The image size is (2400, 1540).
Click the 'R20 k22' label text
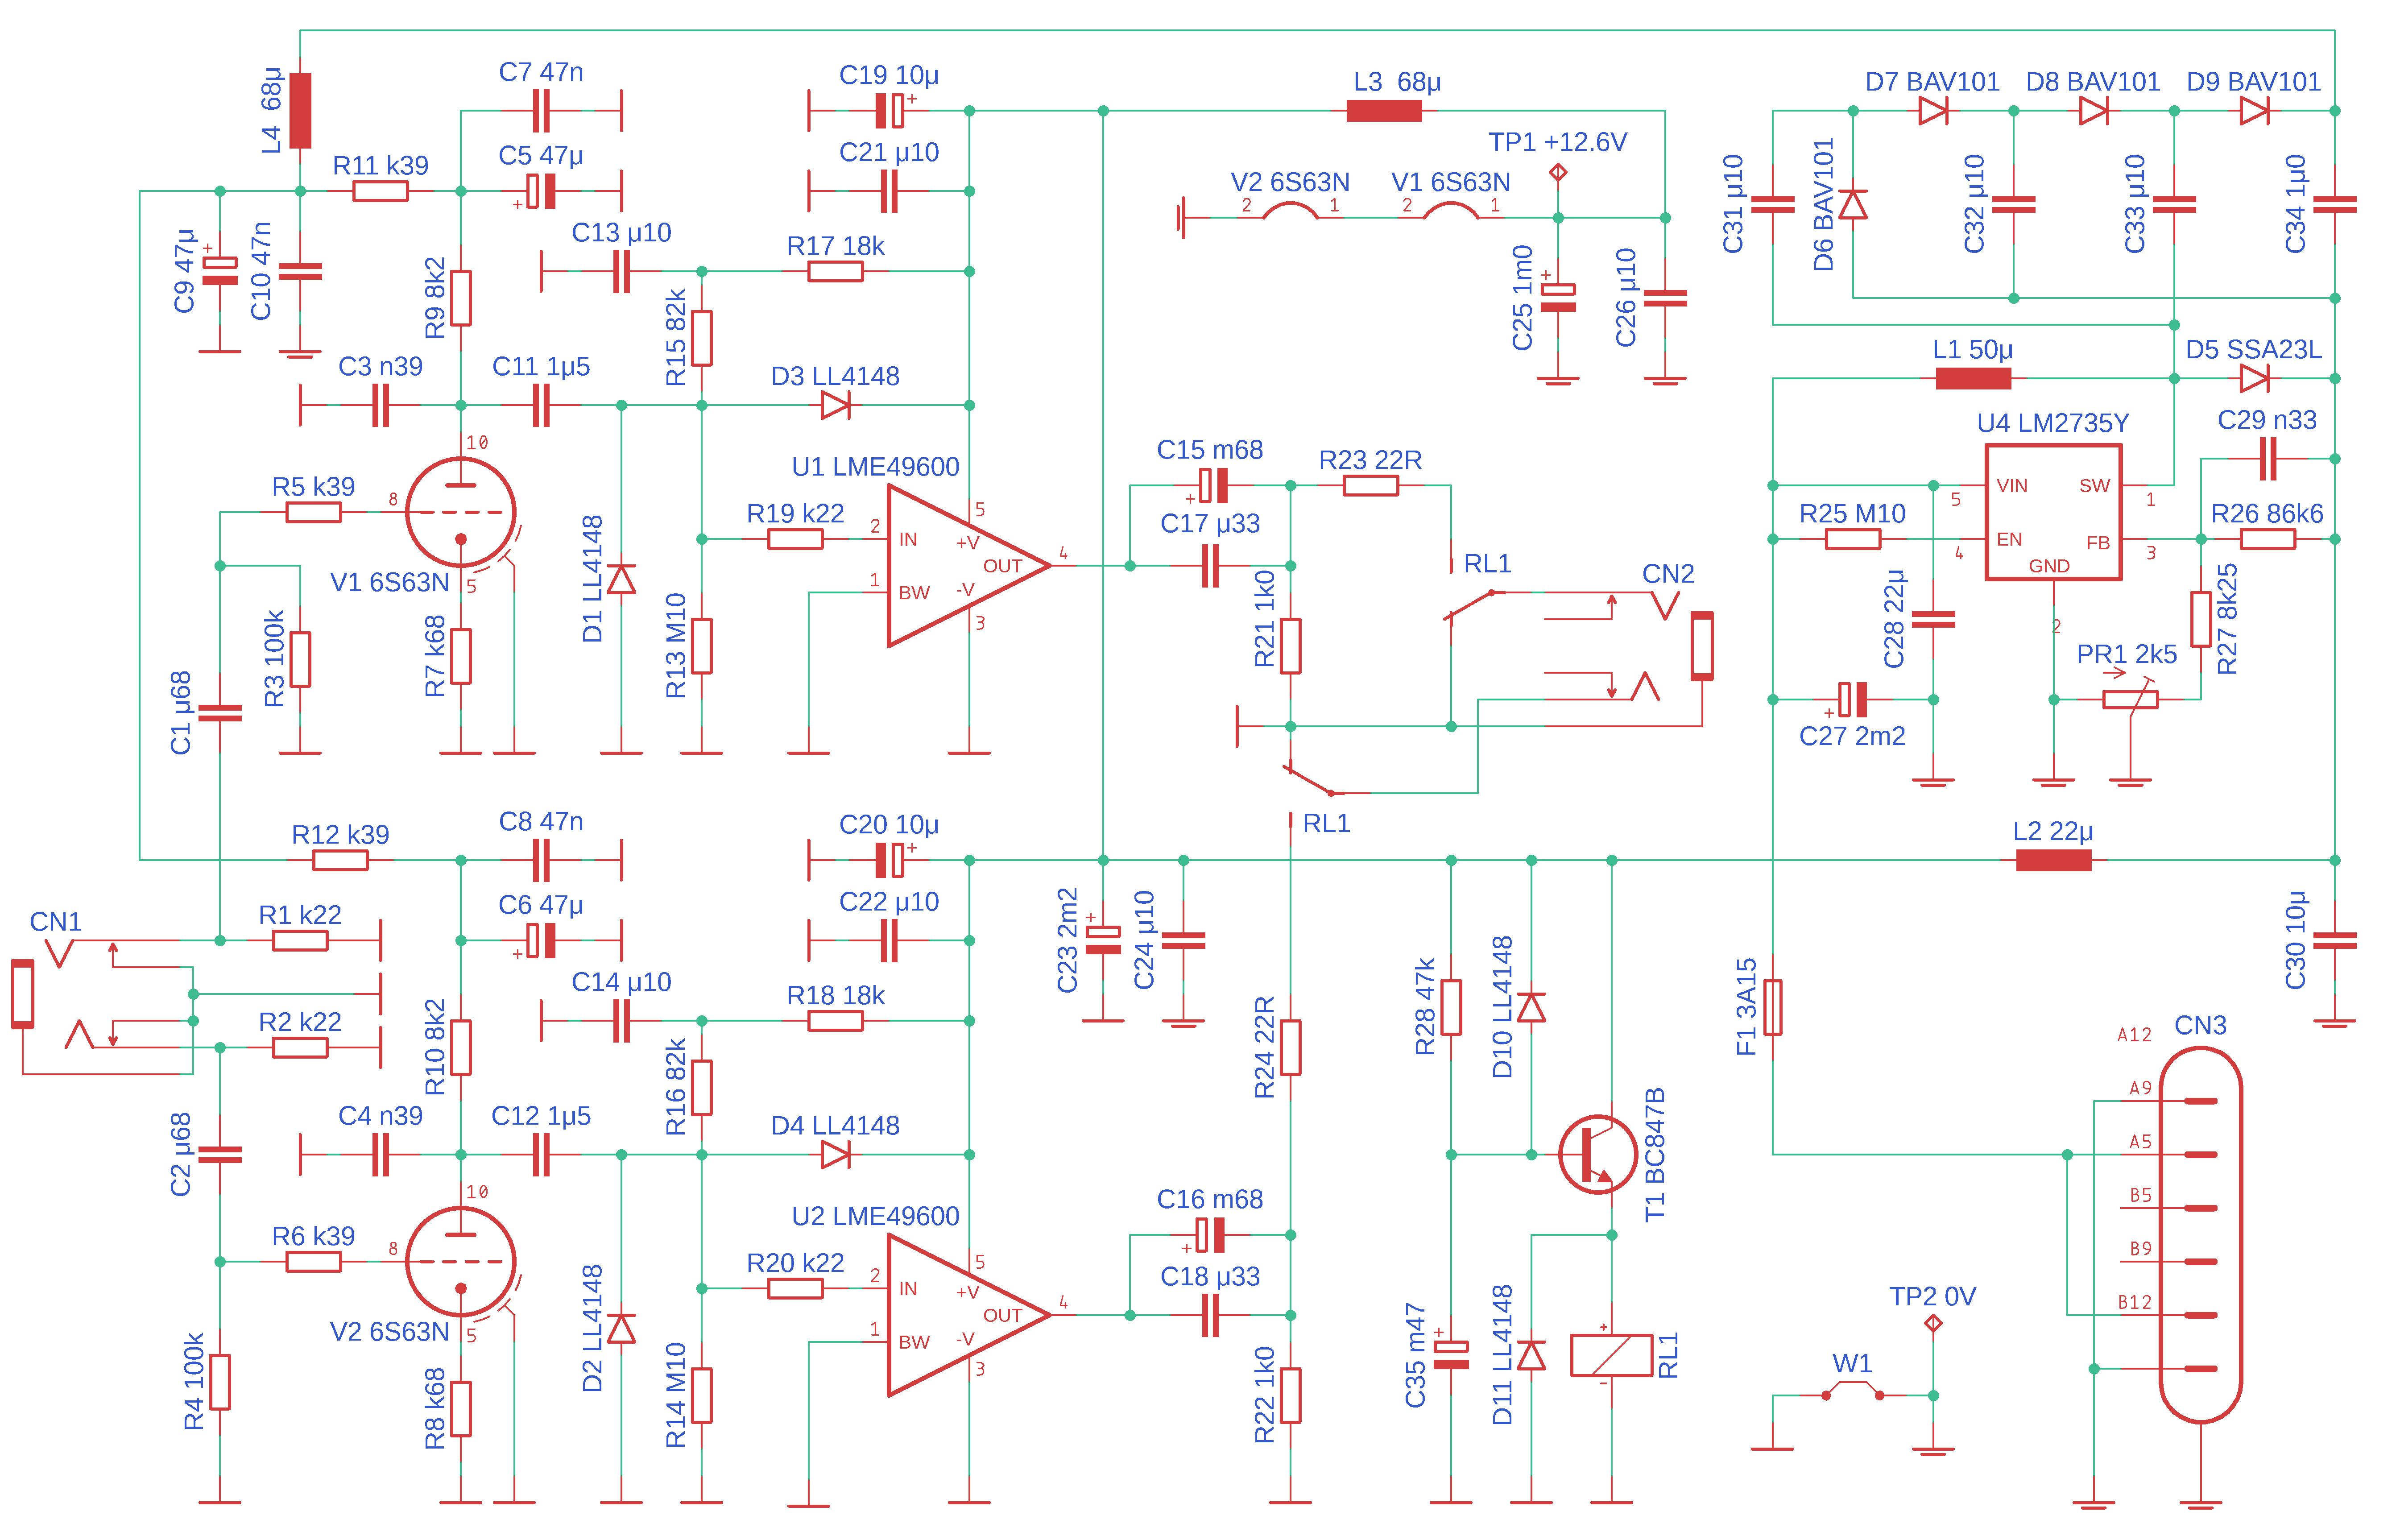(x=795, y=1263)
